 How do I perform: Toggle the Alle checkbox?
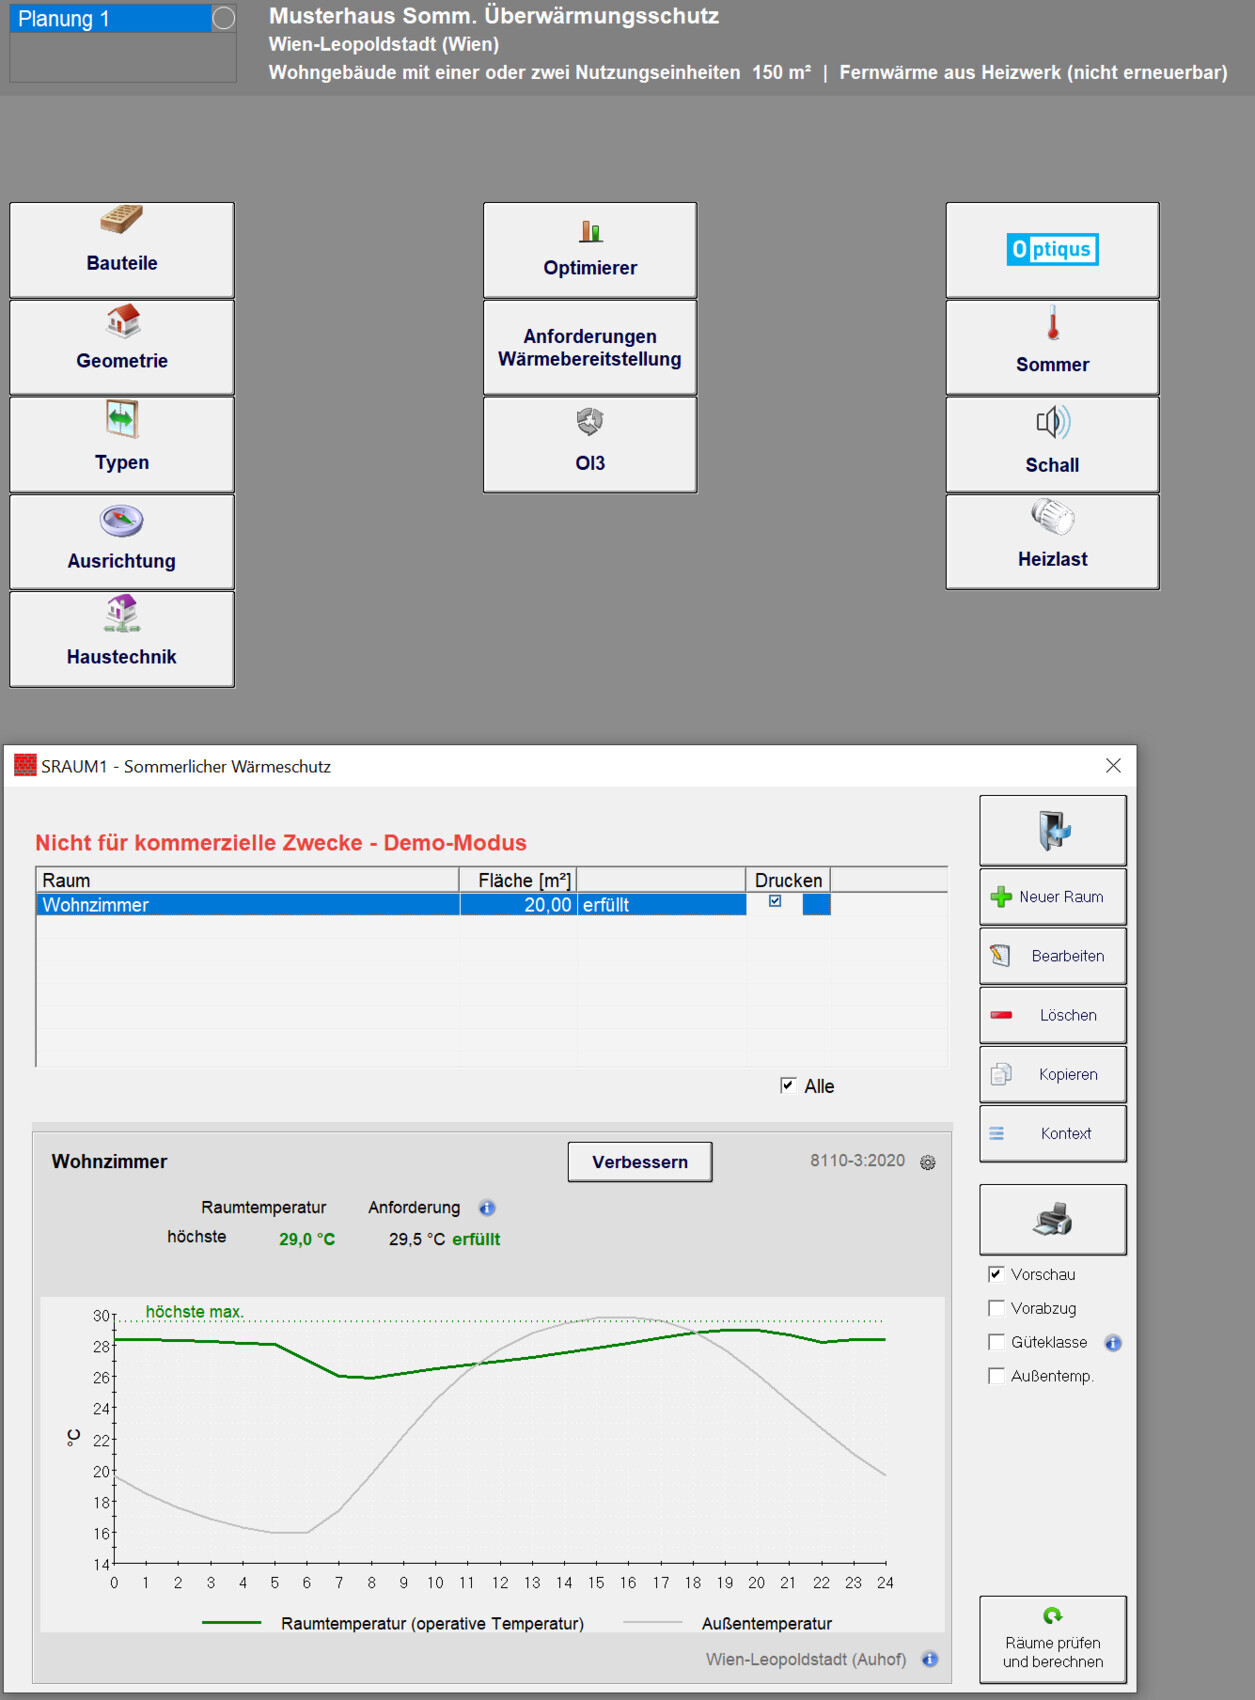pyautogui.click(x=788, y=1086)
